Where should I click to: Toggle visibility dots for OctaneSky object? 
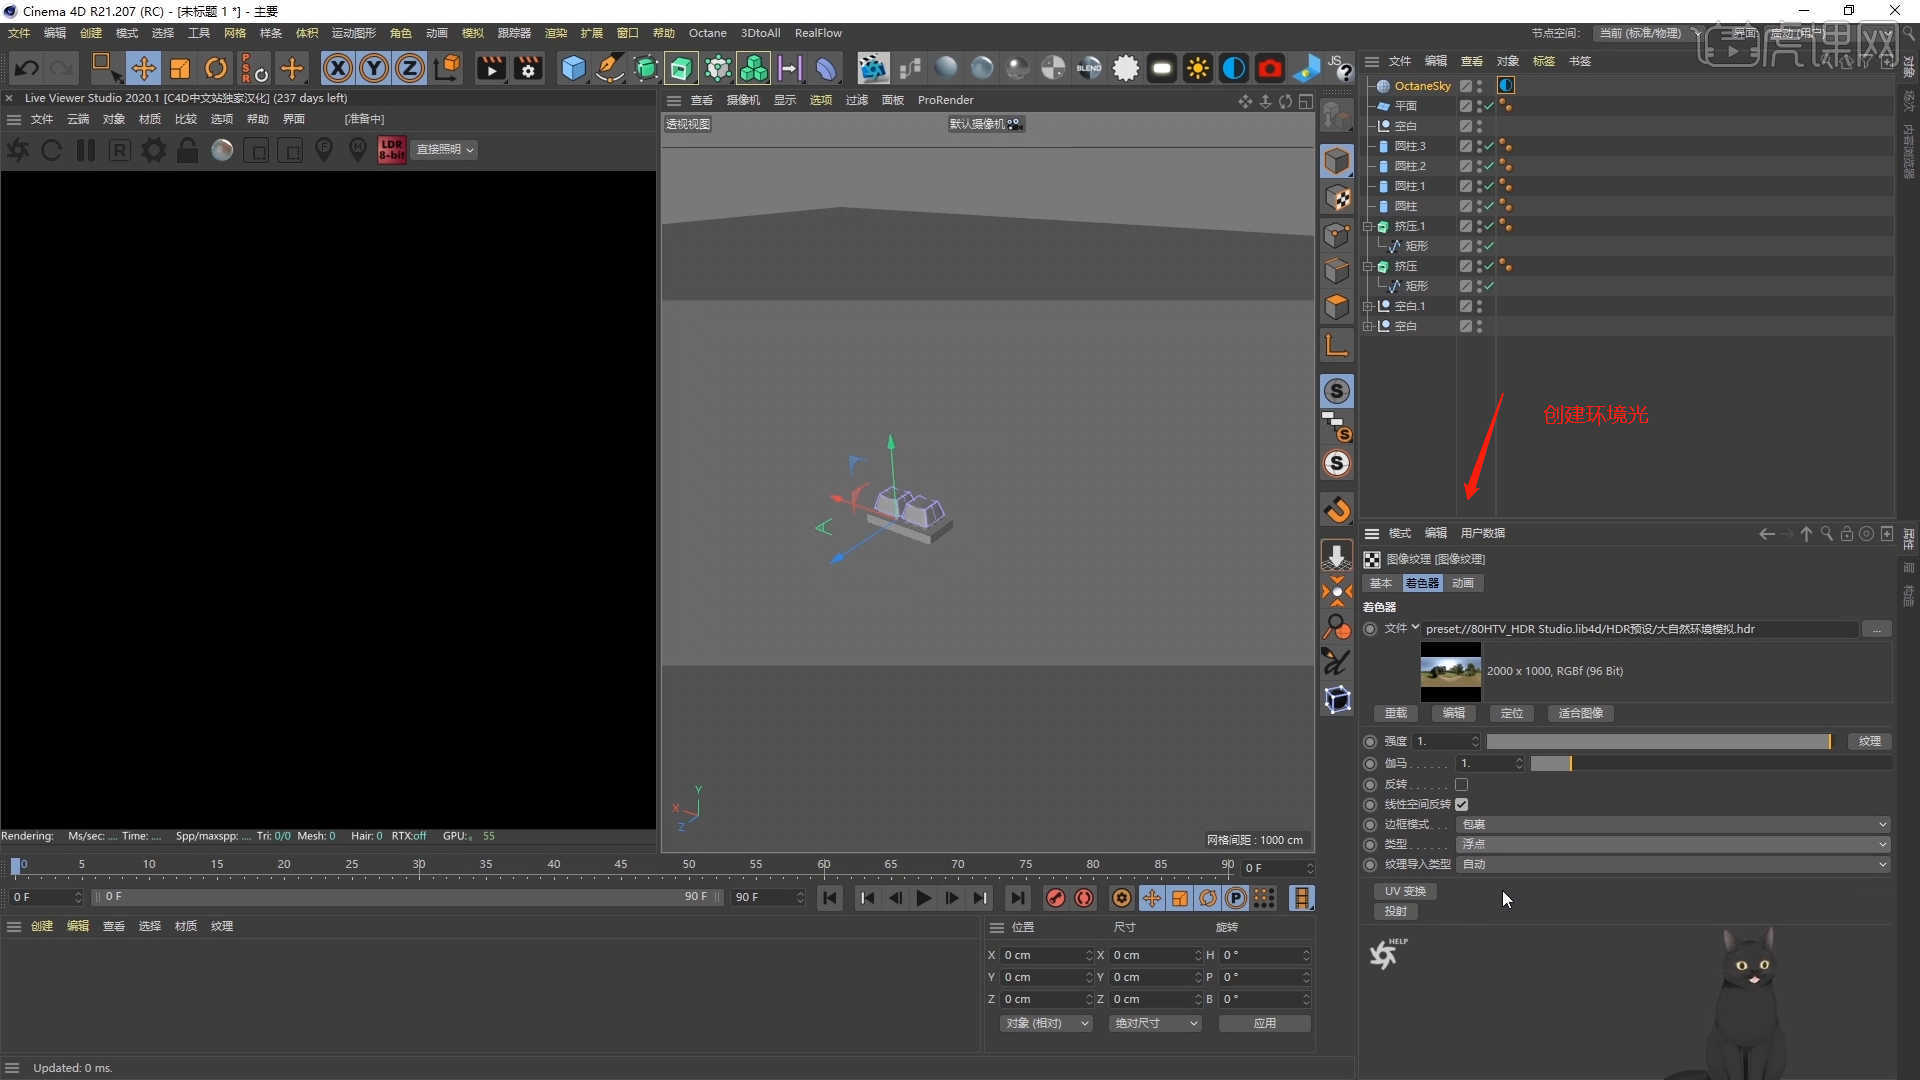pyautogui.click(x=1479, y=86)
